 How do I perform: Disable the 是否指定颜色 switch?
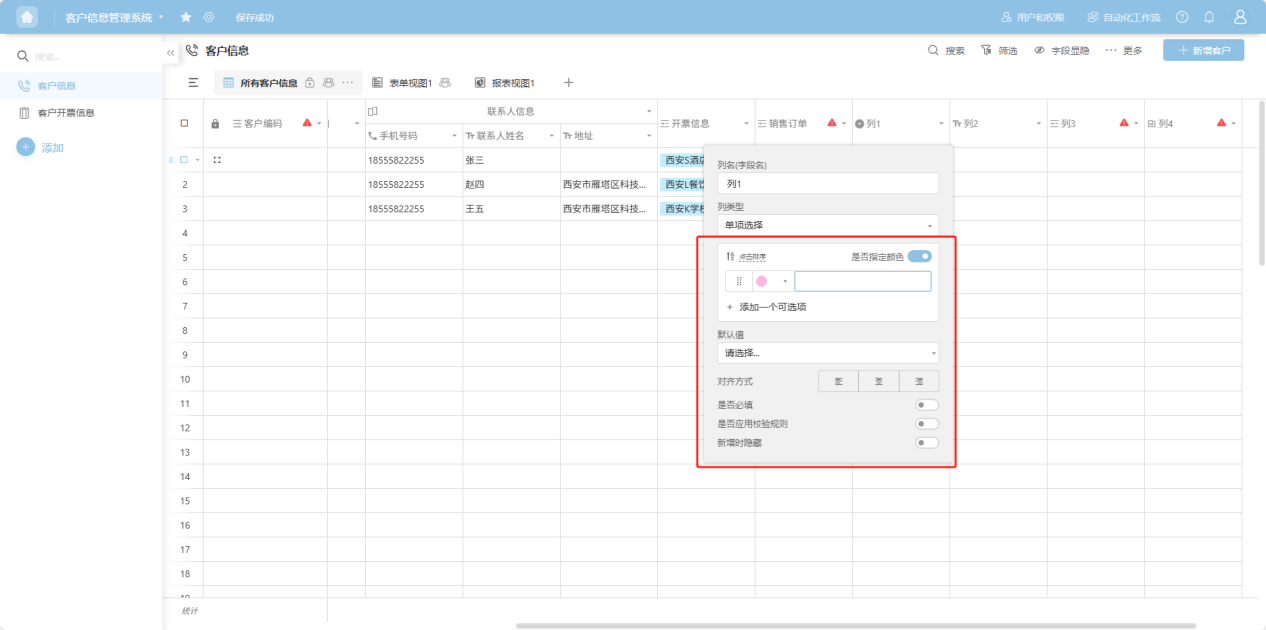point(919,257)
